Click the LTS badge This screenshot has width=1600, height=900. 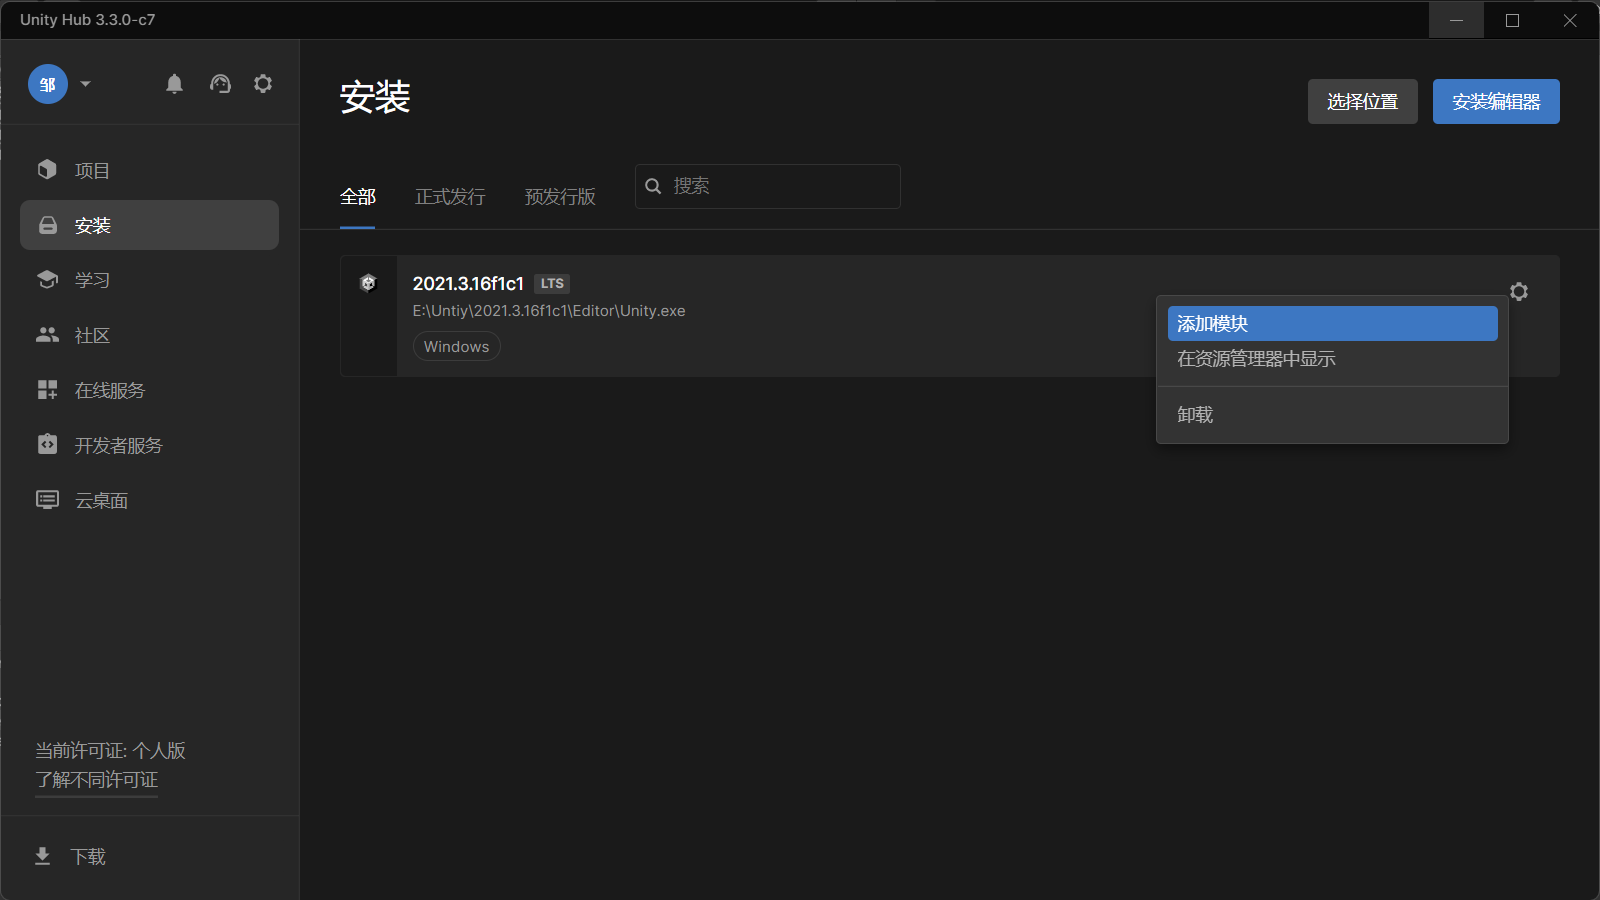552,284
